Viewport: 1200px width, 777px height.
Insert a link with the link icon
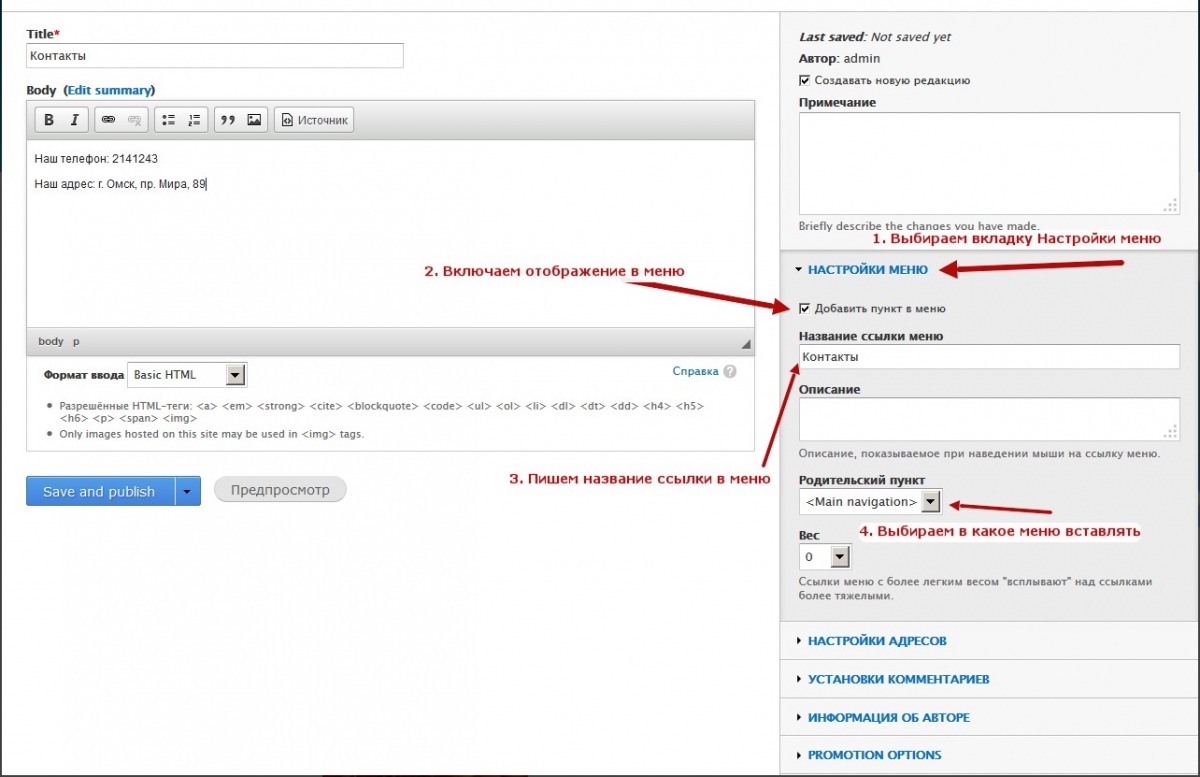[108, 120]
